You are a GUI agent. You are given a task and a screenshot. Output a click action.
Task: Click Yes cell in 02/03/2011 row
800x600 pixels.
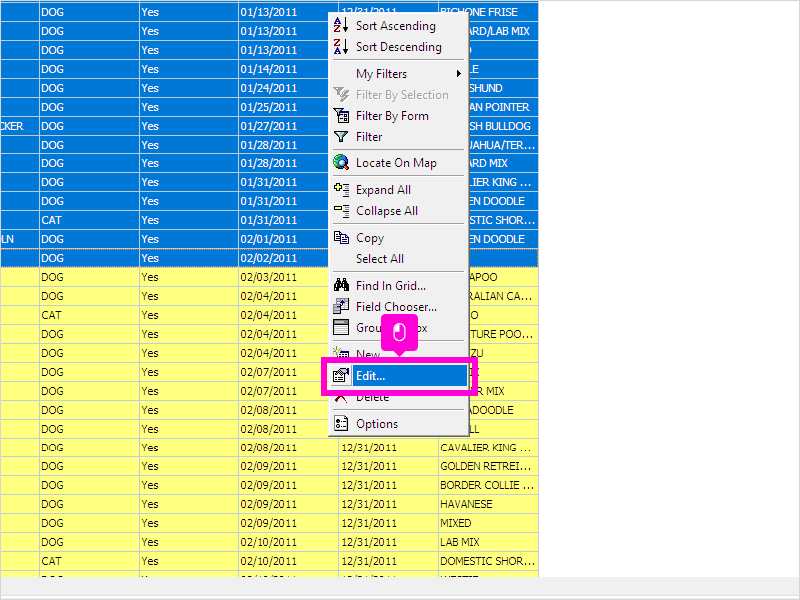click(189, 277)
